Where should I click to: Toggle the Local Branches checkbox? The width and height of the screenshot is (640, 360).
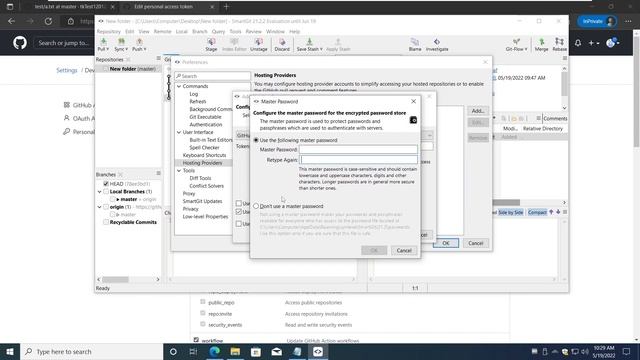coord(106,191)
